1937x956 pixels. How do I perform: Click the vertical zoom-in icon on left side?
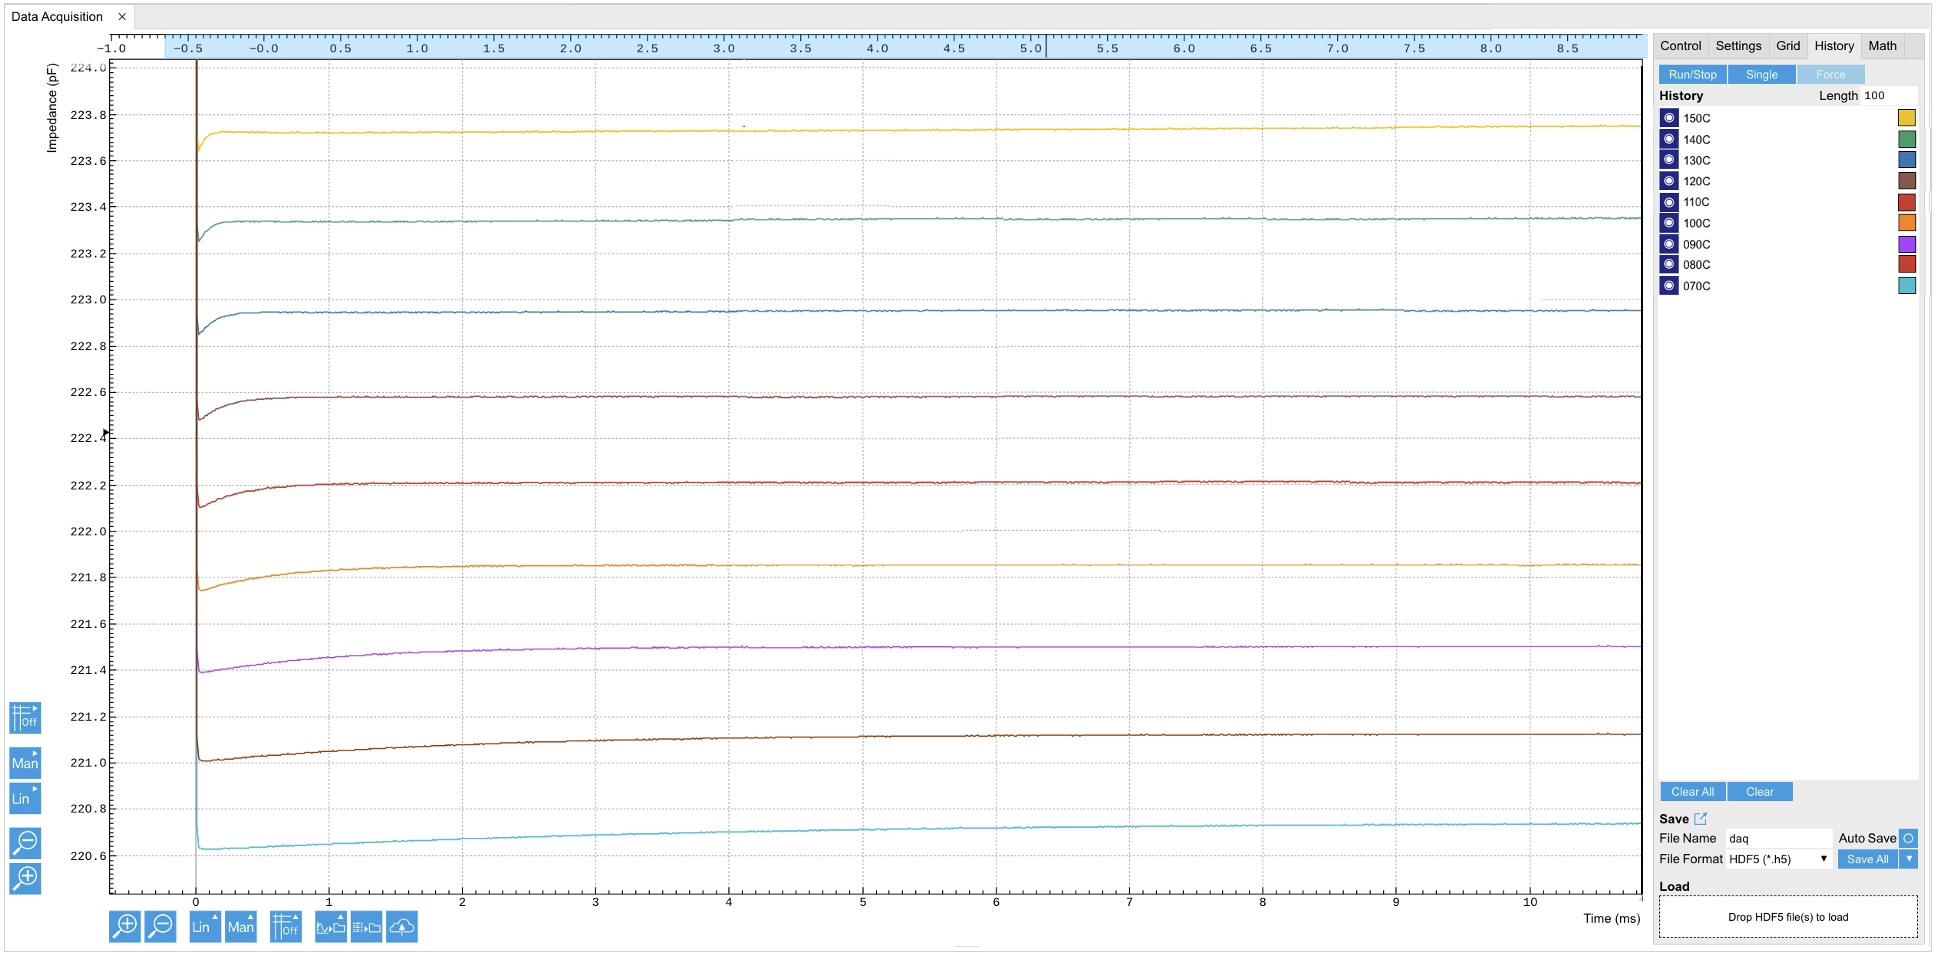(25, 879)
